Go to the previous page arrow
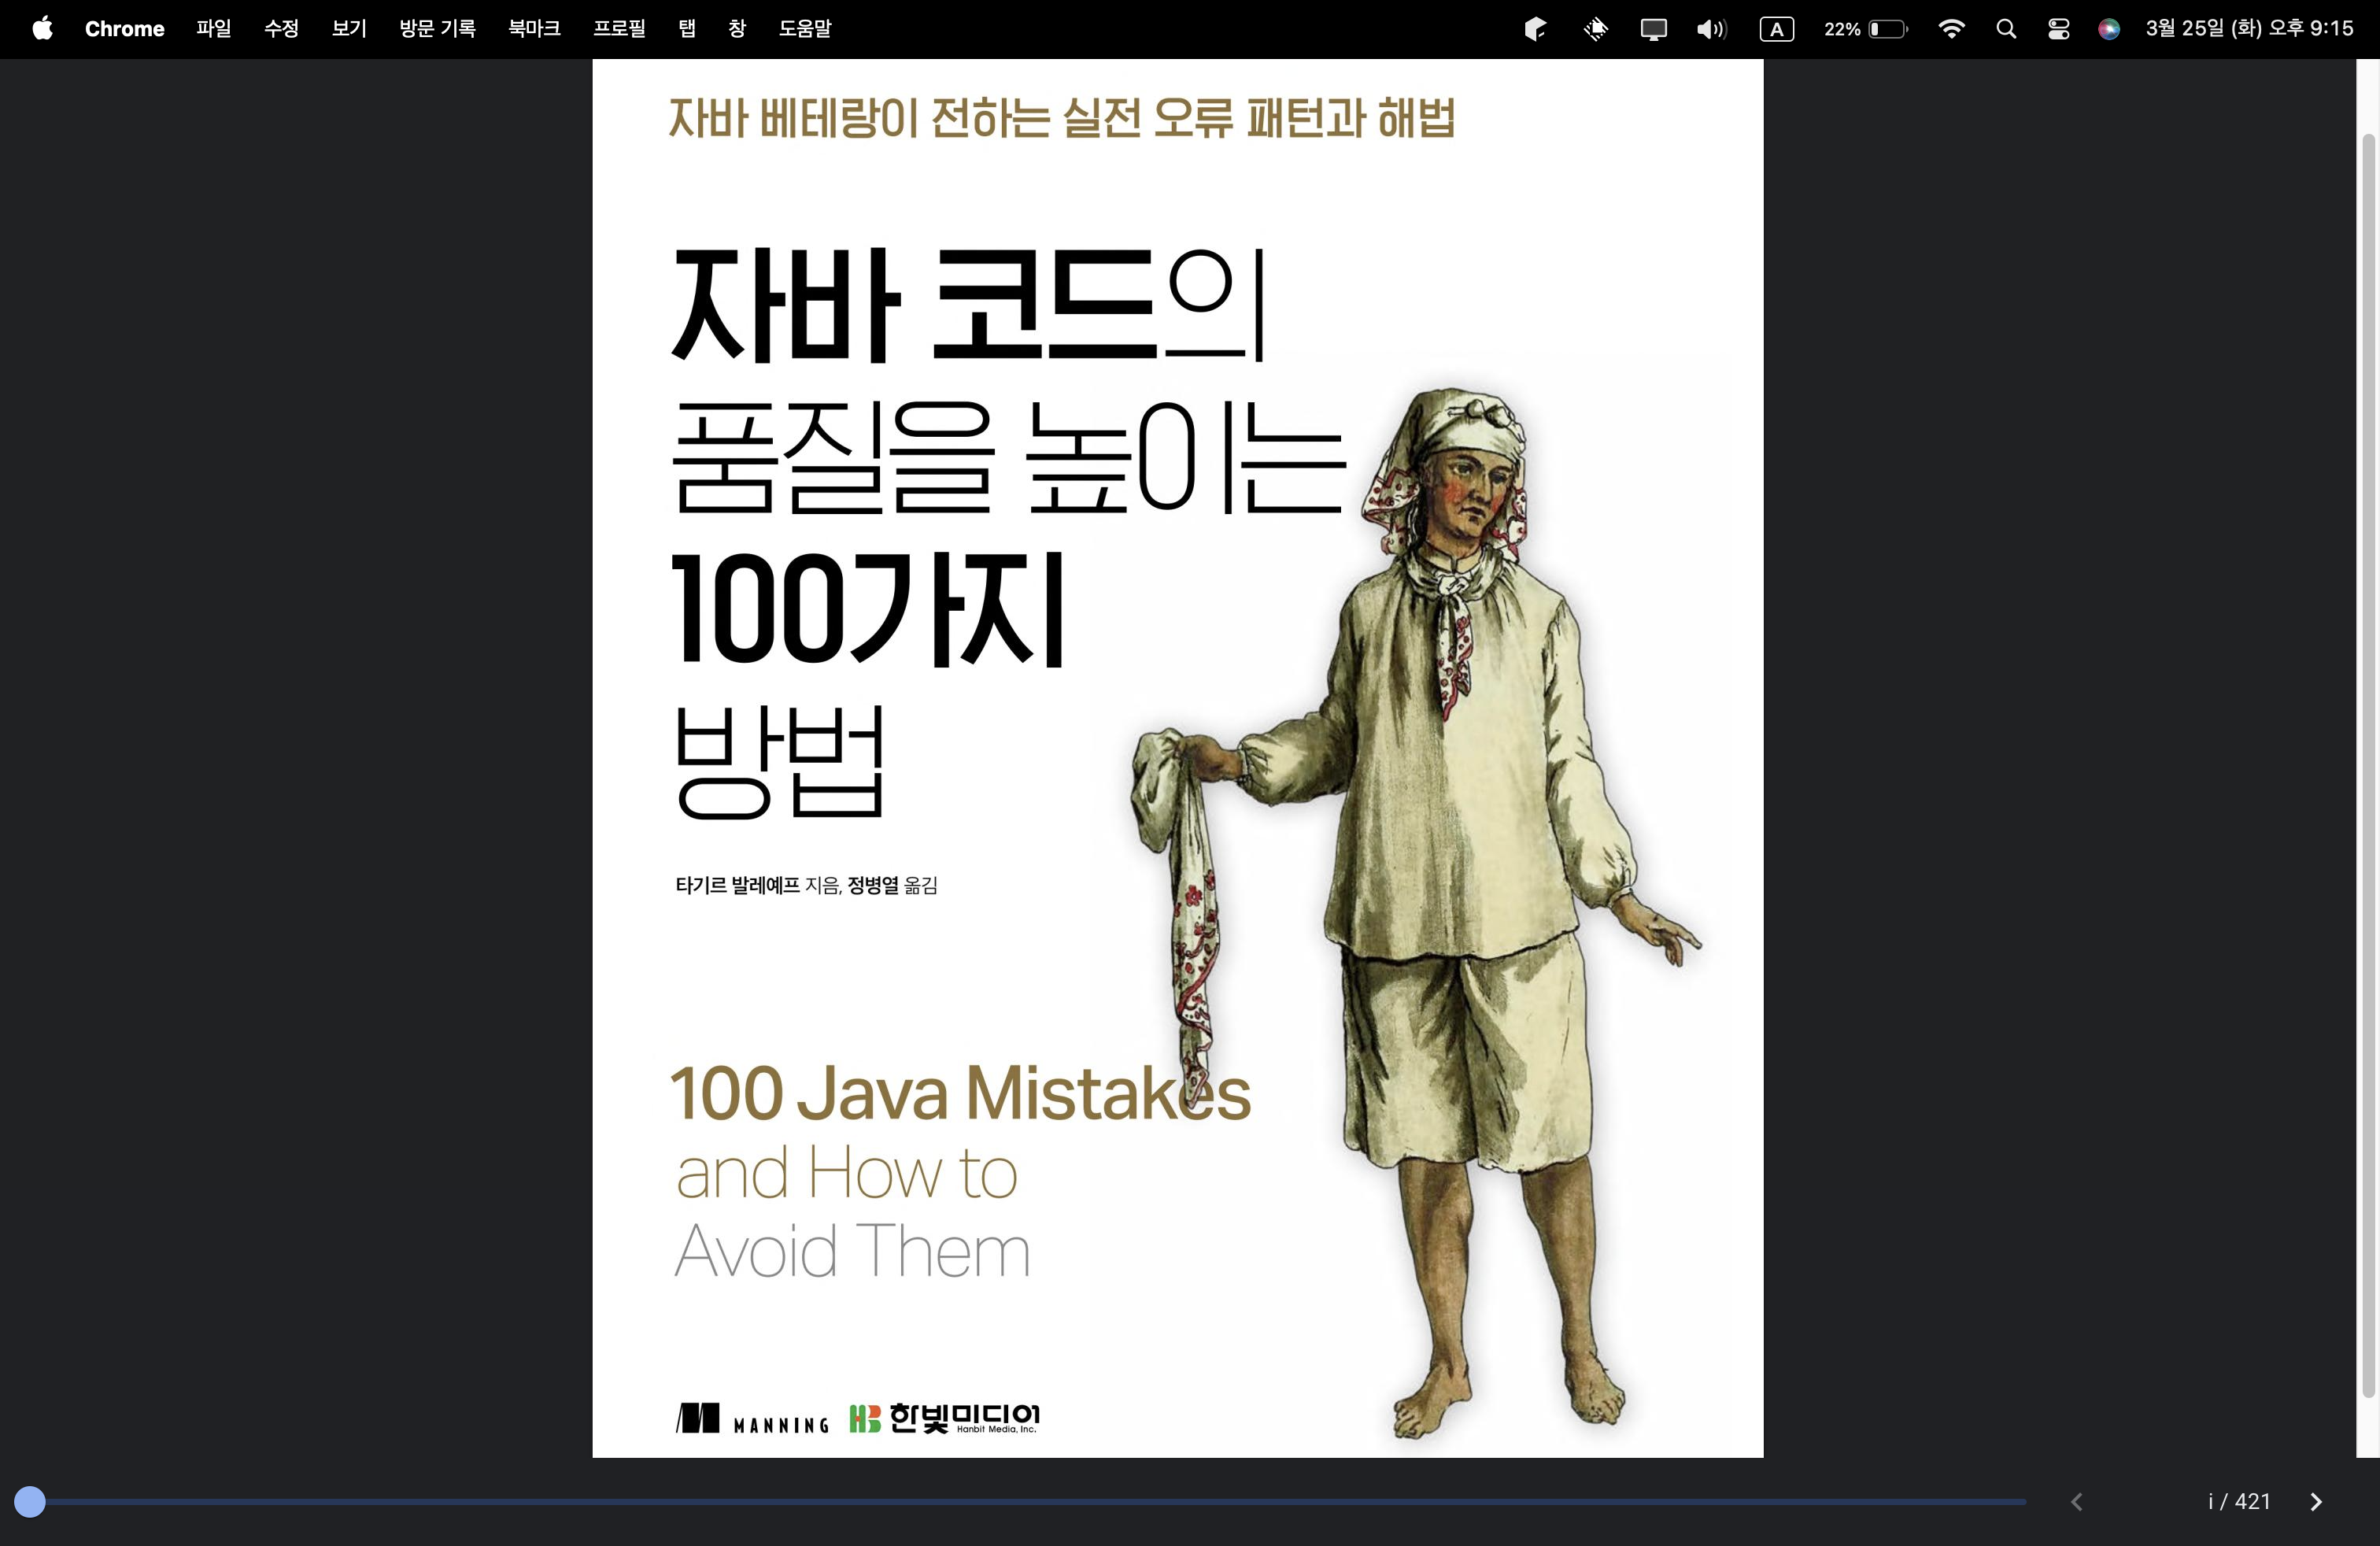Viewport: 2380px width, 1546px height. click(x=2077, y=1501)
